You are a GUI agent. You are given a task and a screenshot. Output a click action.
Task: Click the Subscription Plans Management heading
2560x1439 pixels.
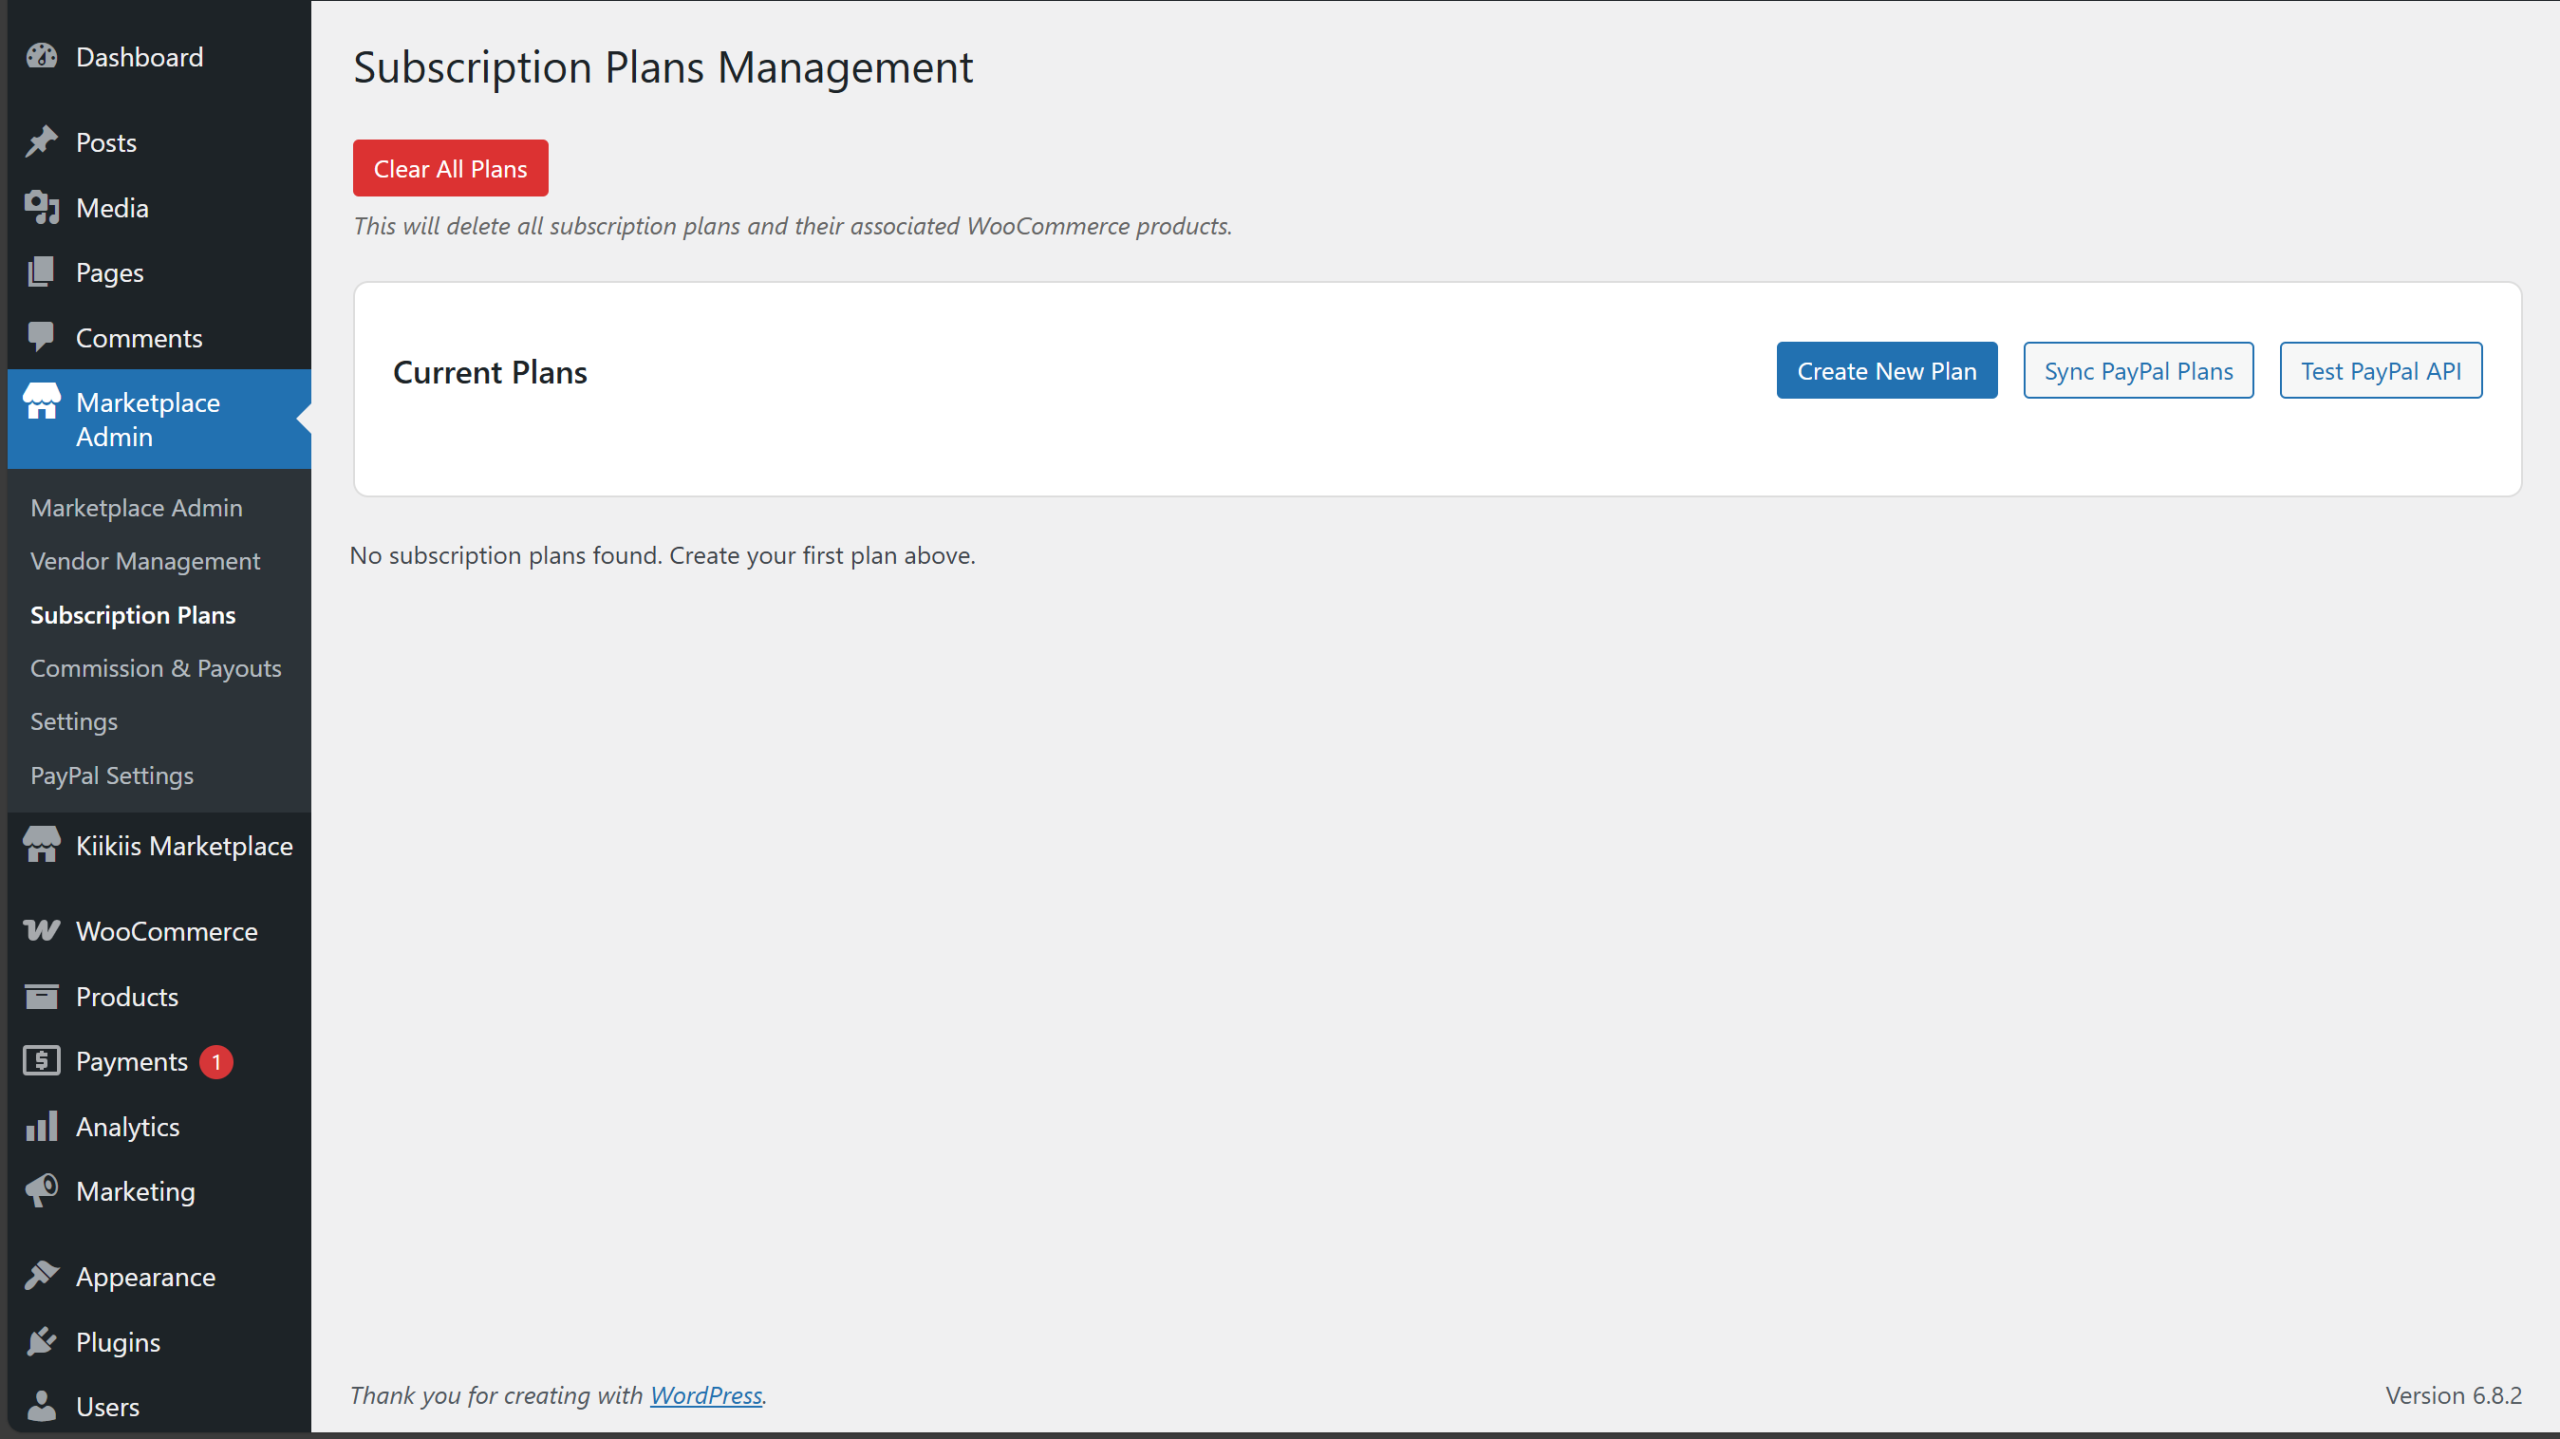[x=663, y=67]
